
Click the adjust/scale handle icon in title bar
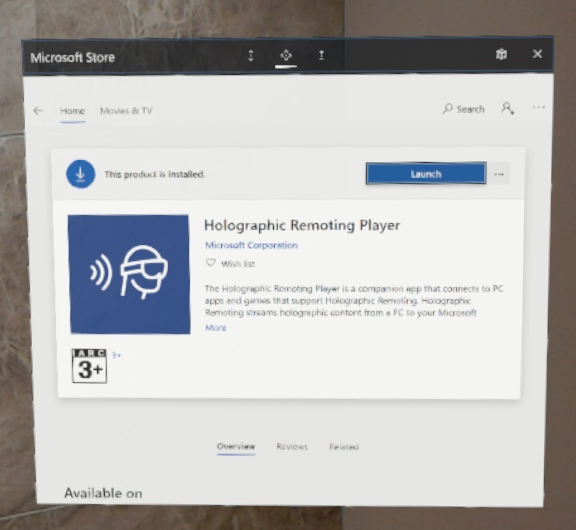tap(251, 55)
